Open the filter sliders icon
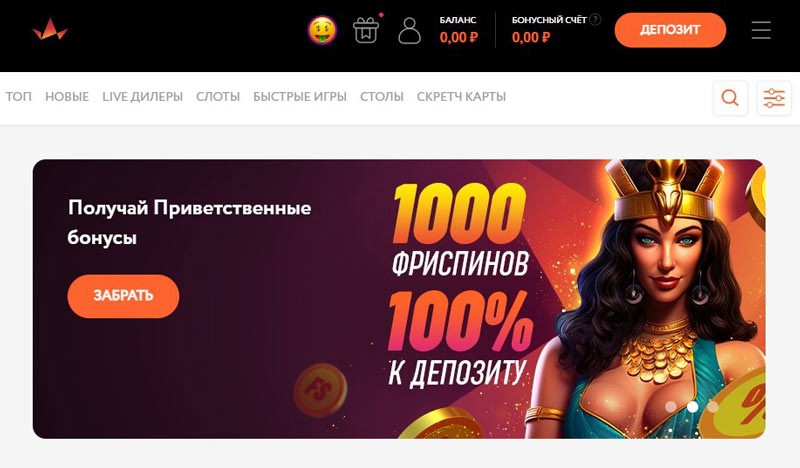Image resolution: width=800 pixels, height=468 pixels. coord(774,97)
